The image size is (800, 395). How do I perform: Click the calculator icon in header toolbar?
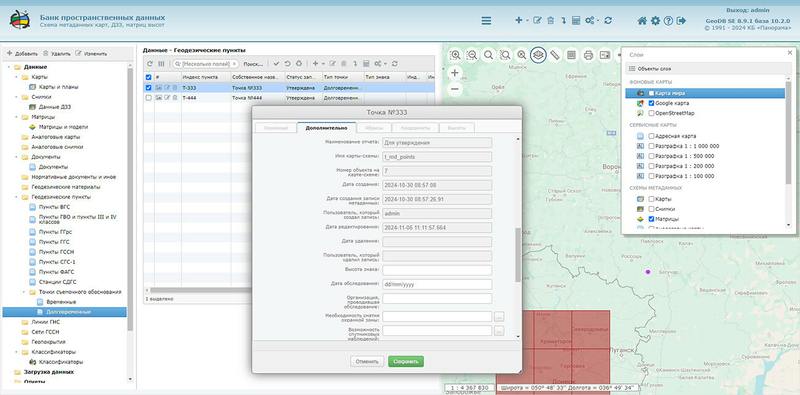576,20
